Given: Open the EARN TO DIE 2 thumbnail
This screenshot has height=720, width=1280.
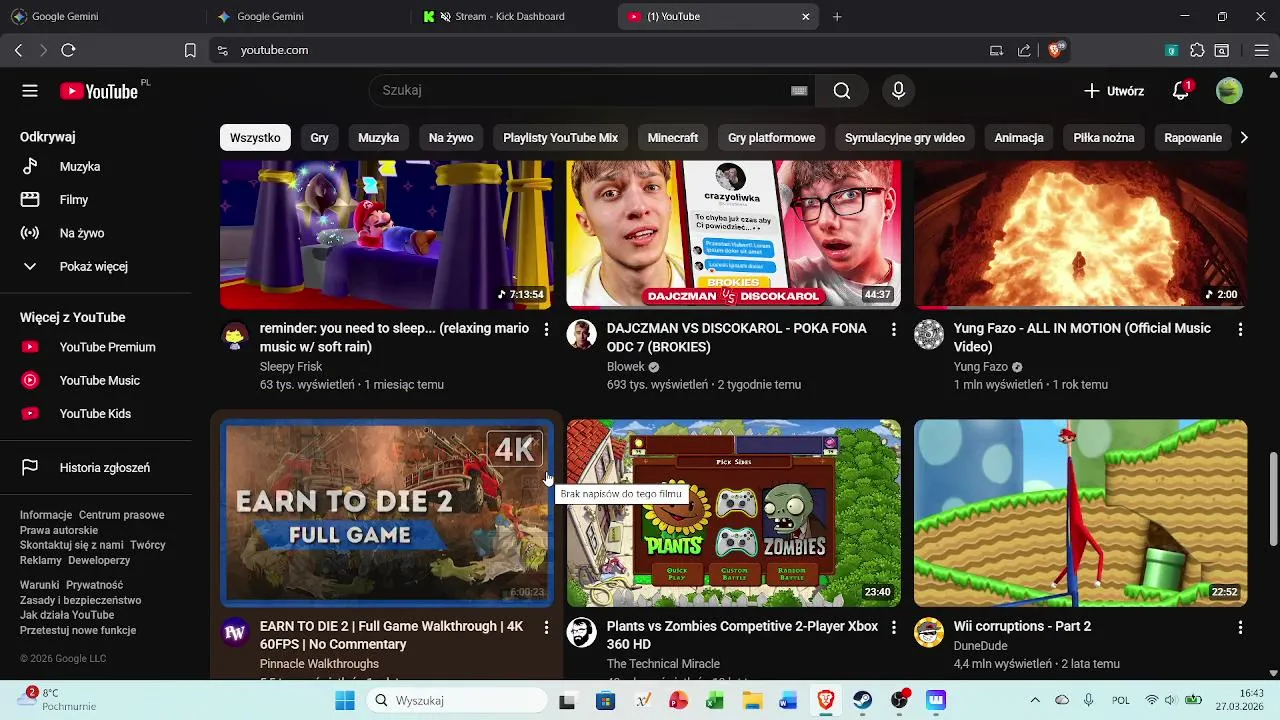Looking at the screenshot, I should (387, 513).
